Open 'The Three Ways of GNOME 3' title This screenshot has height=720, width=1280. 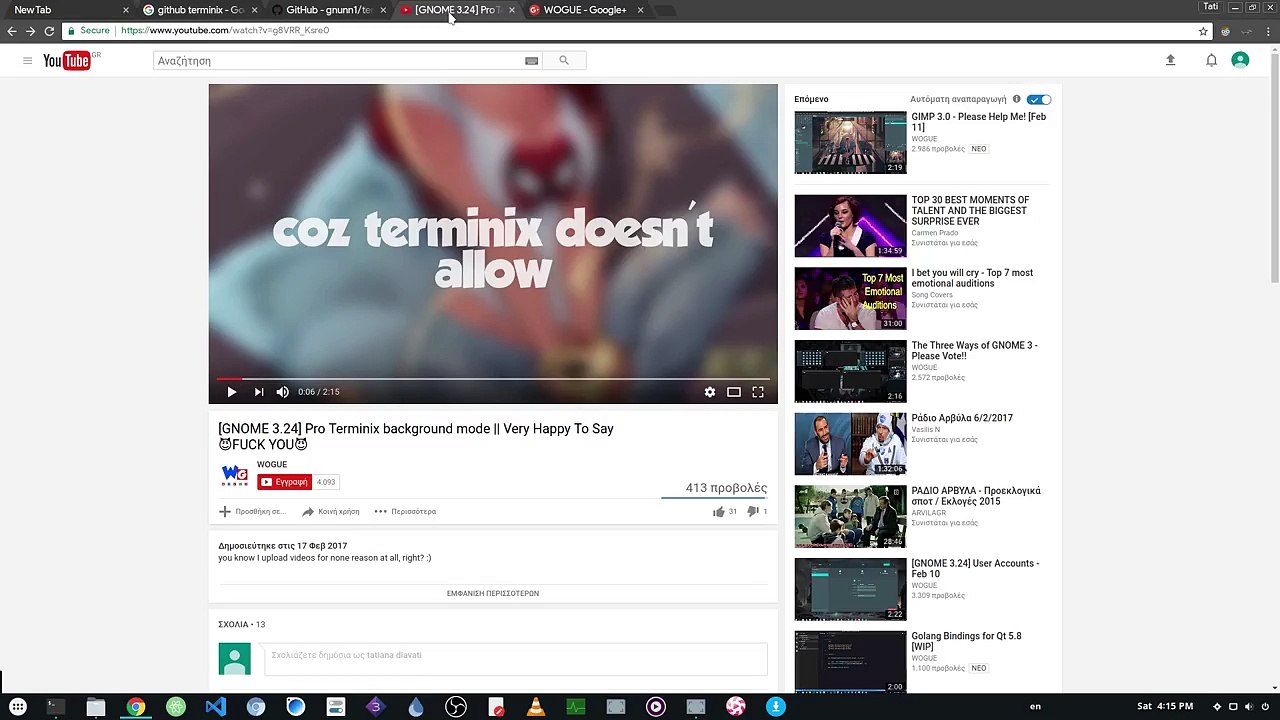point(975,351)
